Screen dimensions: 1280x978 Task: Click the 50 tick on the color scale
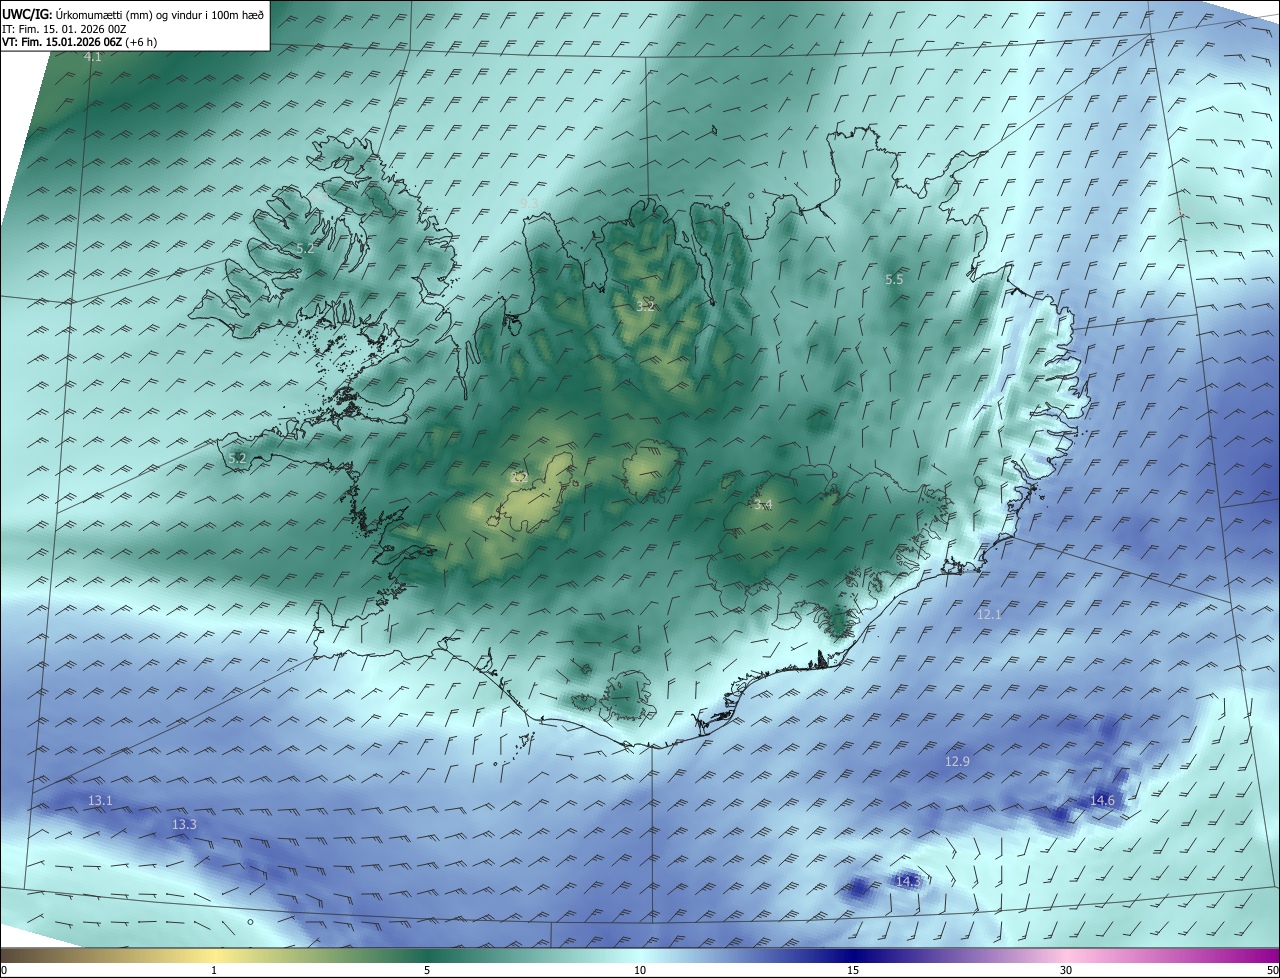(x=1272, y=971)
